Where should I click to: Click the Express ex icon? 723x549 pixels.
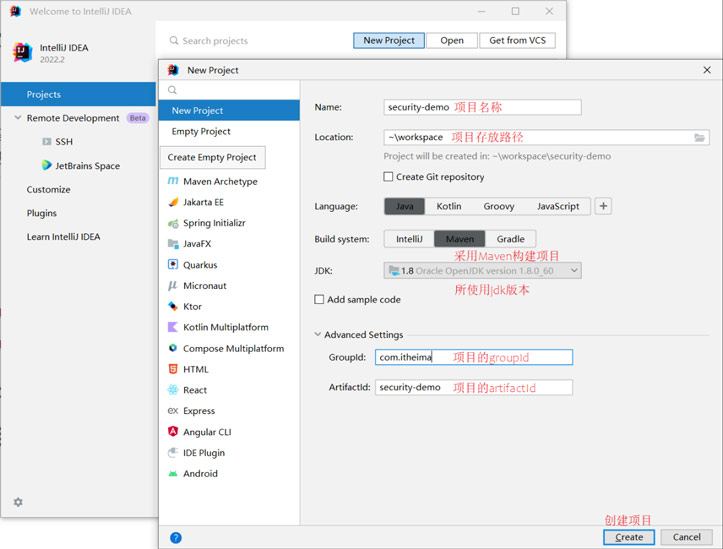[173, 411]
